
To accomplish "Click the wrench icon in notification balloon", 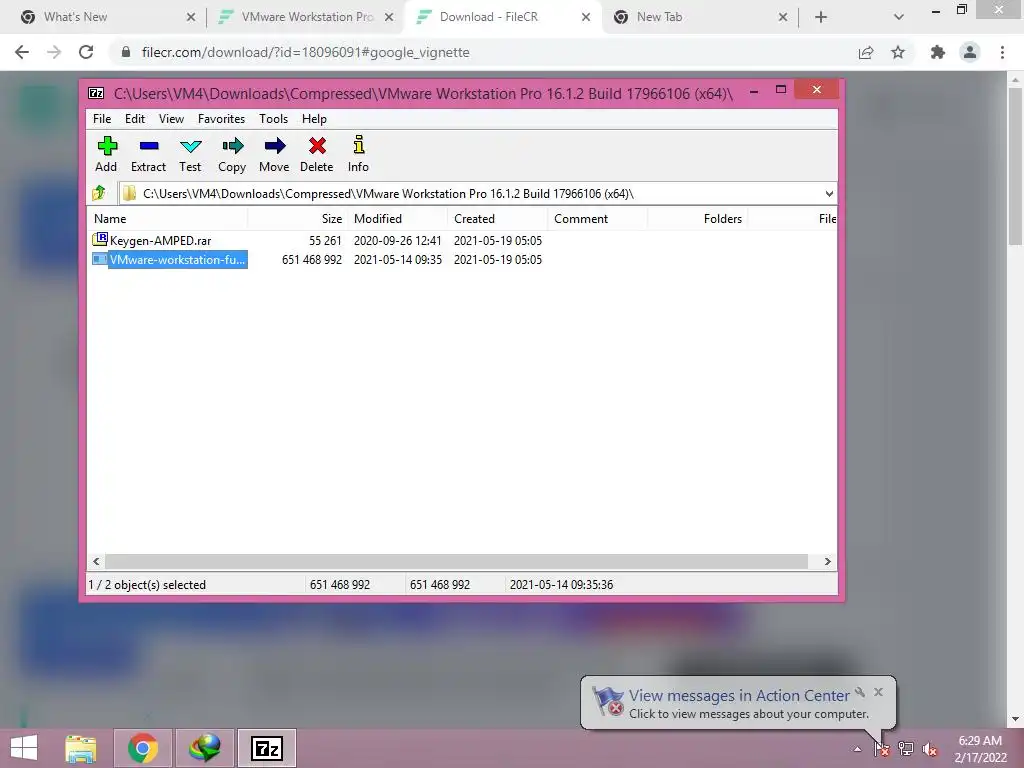I will [859, 692].
